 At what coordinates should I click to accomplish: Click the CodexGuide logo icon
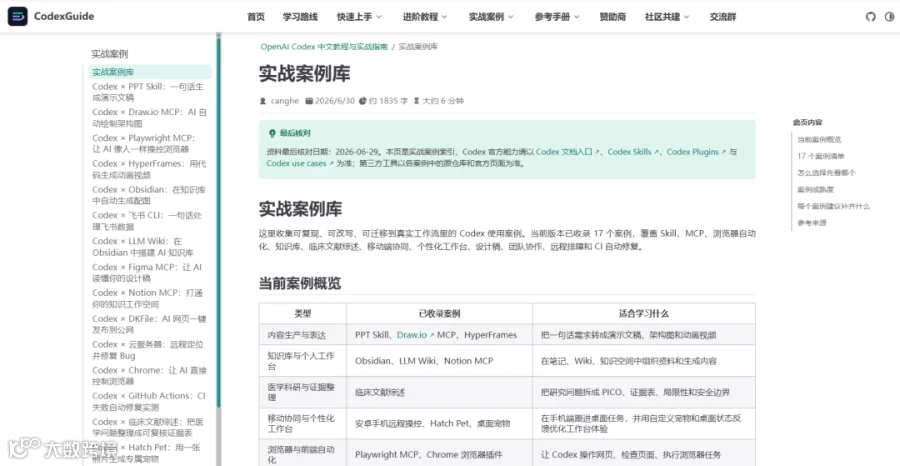17,17
